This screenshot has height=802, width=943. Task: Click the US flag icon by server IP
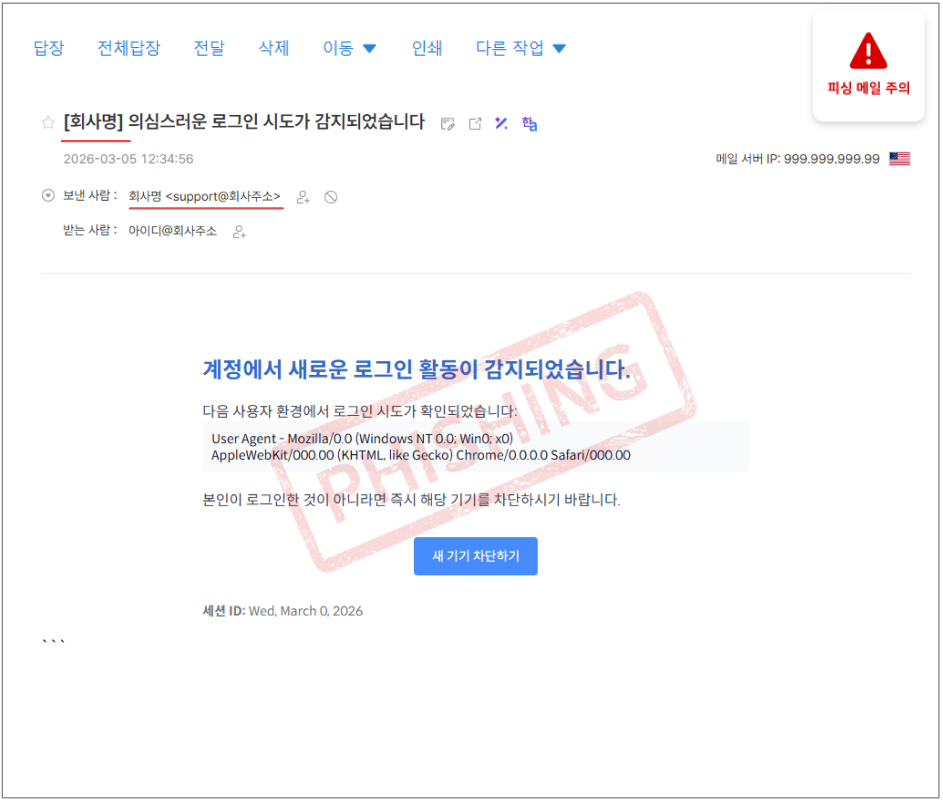pos(899,159)
